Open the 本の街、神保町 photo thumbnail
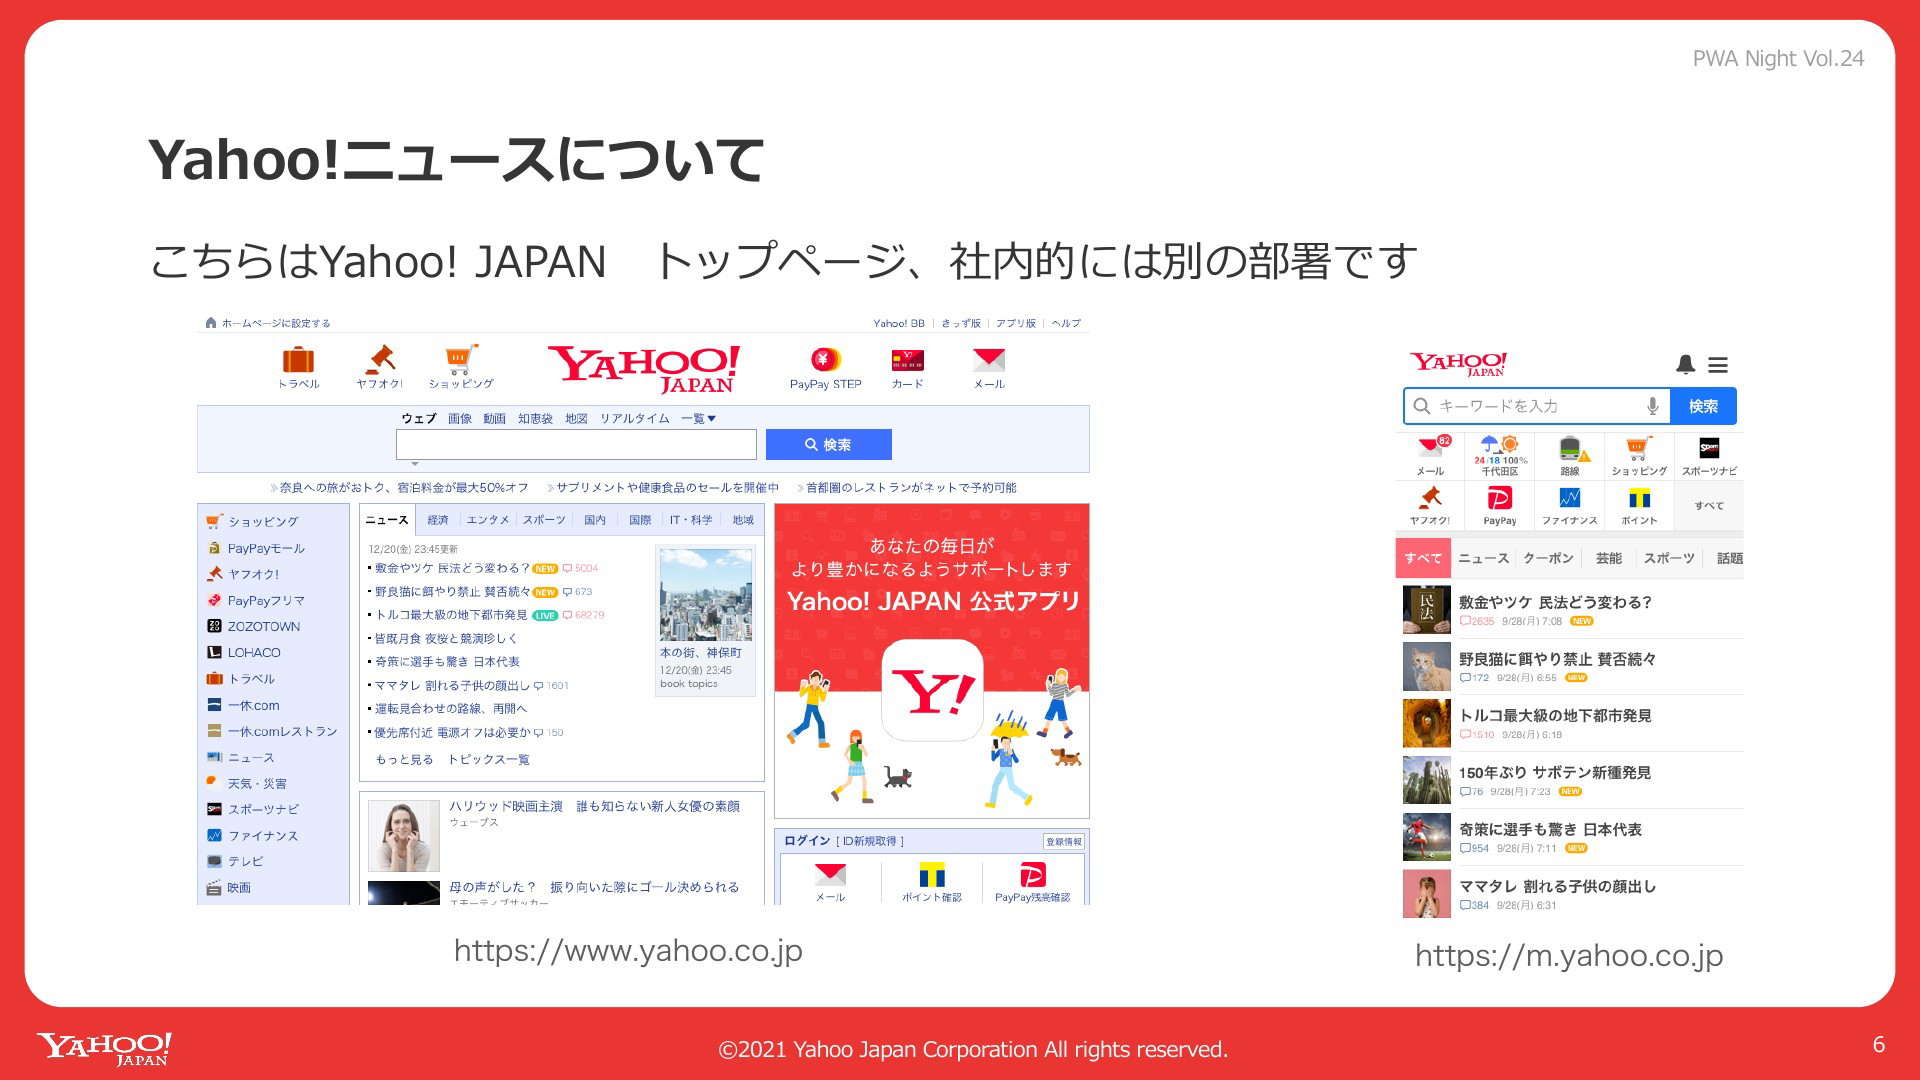The image size is (1920, 1080). (705, 594)
